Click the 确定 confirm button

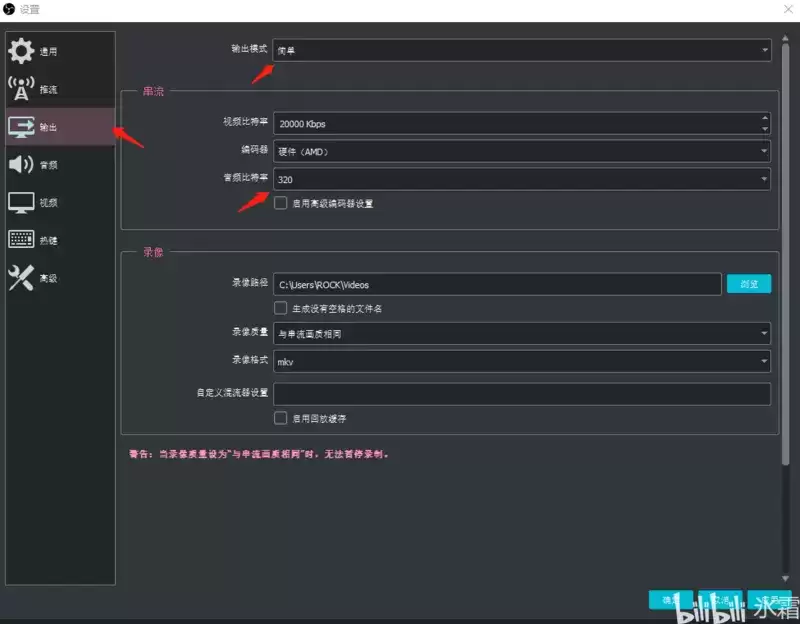click(670, 600)
